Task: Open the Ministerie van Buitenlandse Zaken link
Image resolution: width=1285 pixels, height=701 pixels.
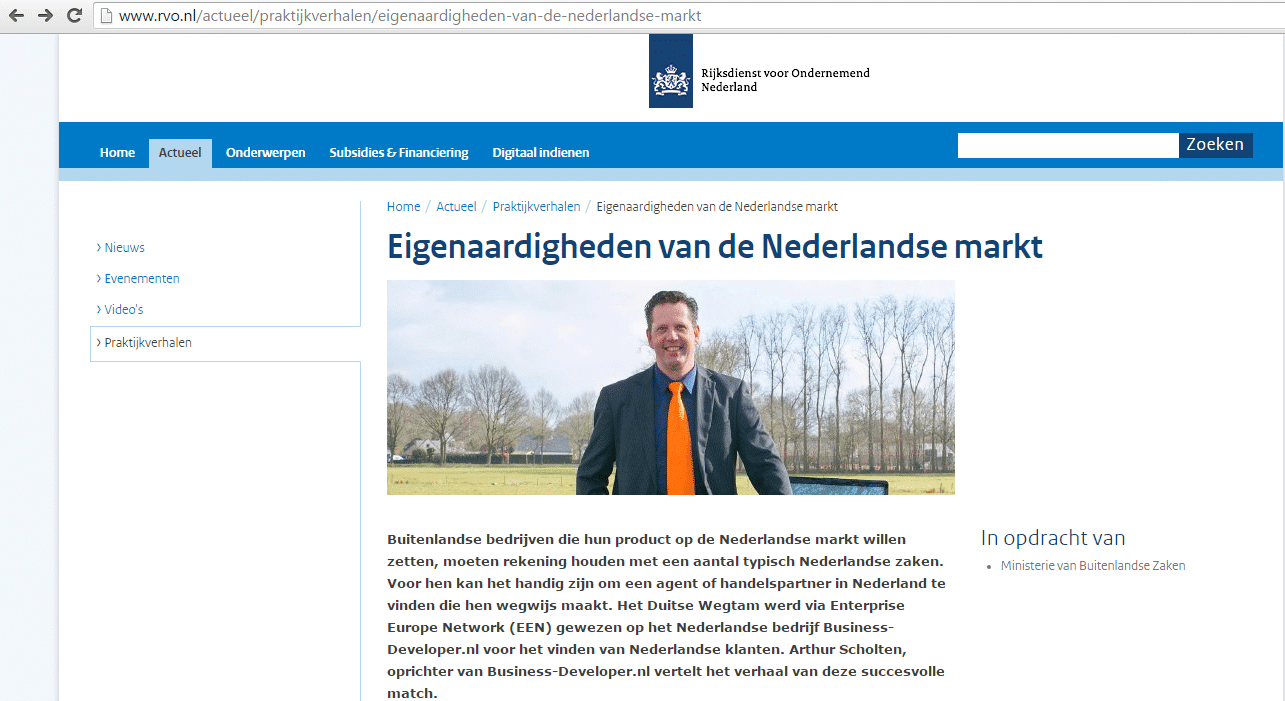Action: coord(1092,566)
